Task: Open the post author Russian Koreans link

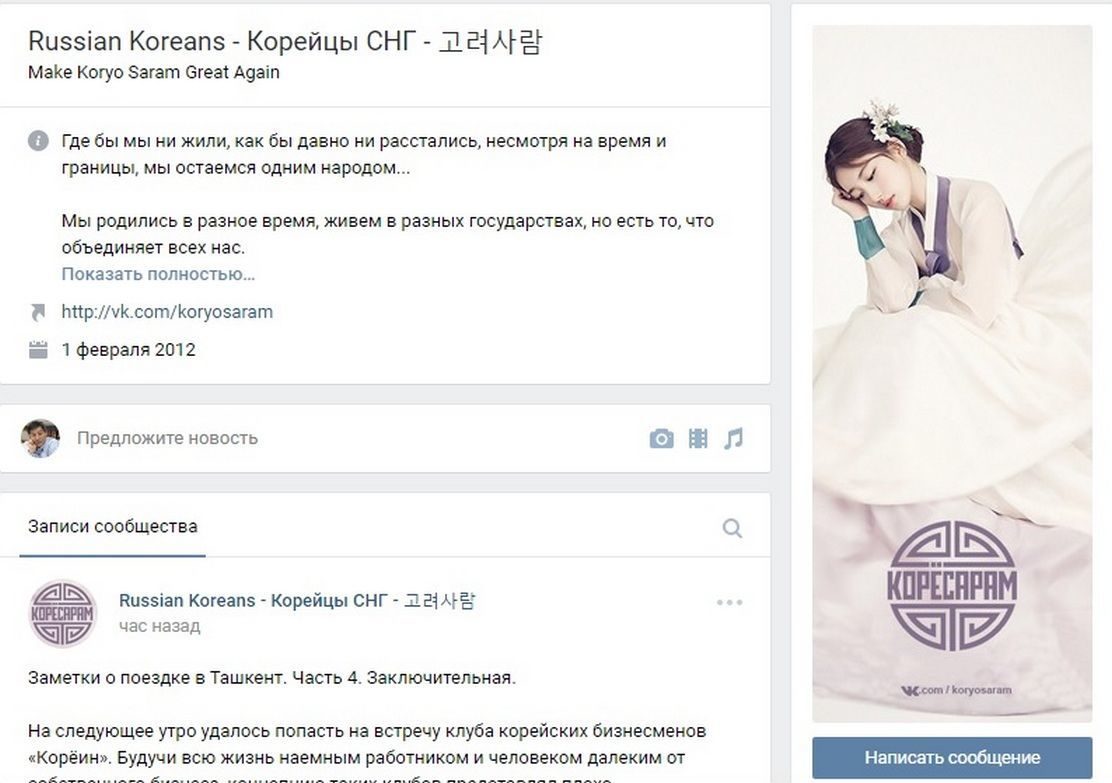Action: 297,600
